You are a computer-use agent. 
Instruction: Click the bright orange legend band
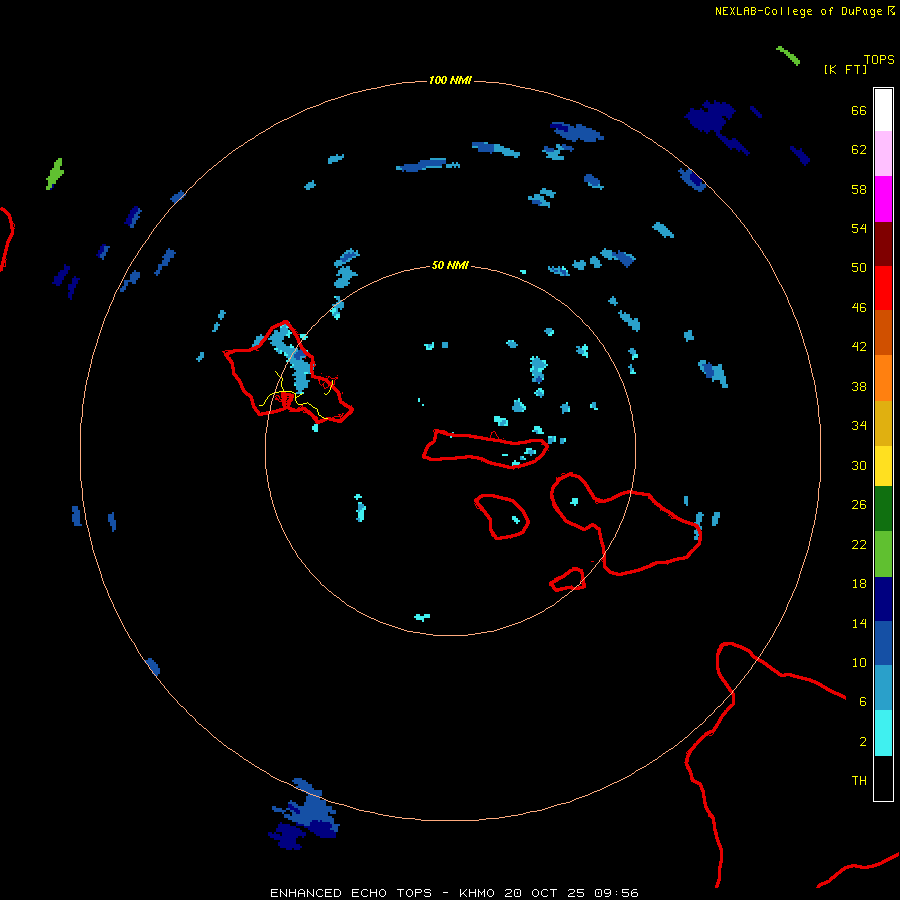click(x=883, y=378)
